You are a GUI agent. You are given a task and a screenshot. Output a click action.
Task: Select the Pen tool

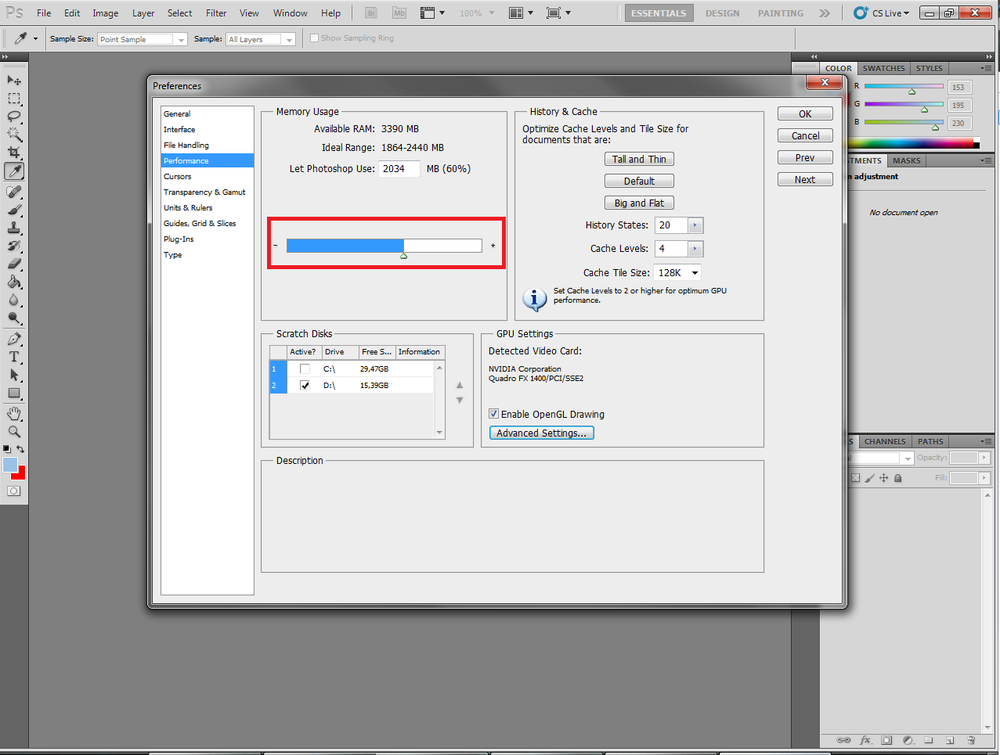15,339
